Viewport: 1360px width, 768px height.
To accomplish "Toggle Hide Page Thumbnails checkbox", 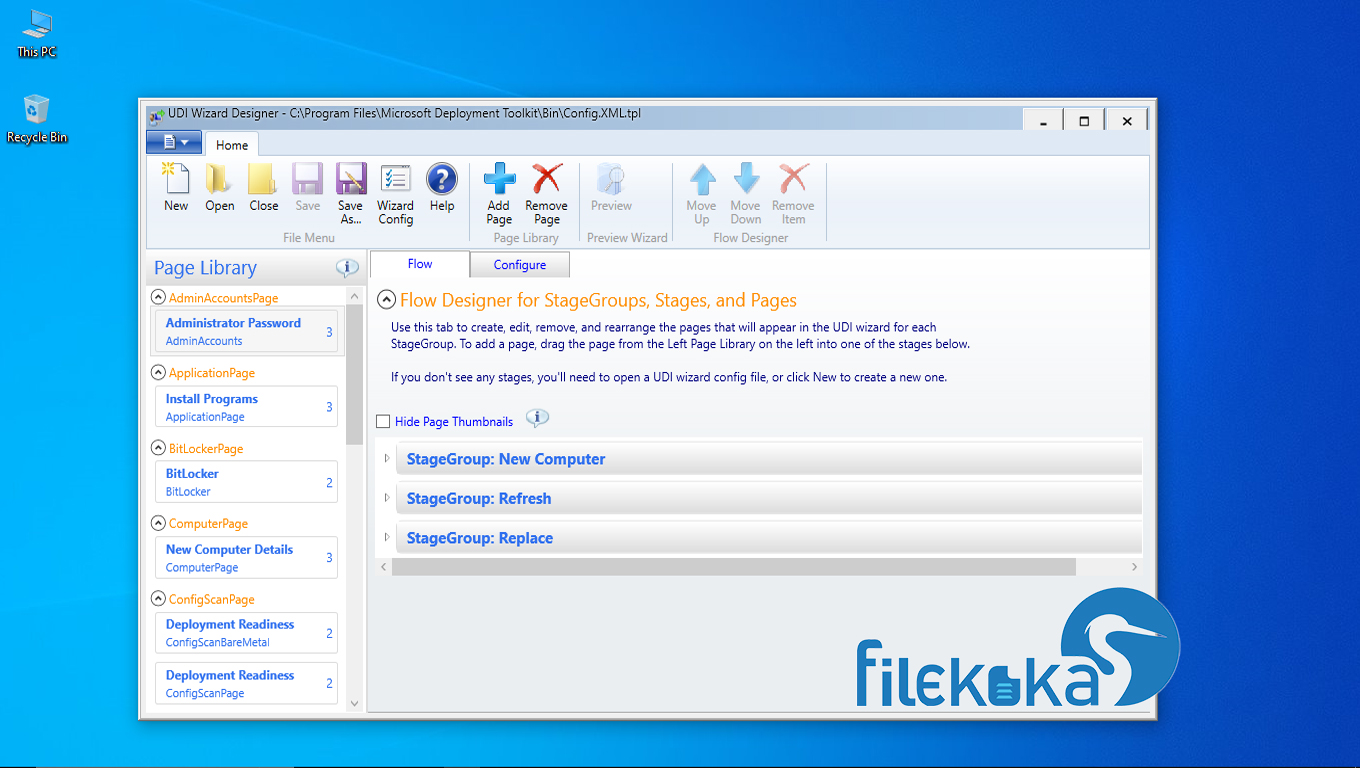I will pyautogui.click(x=383, y=422).
